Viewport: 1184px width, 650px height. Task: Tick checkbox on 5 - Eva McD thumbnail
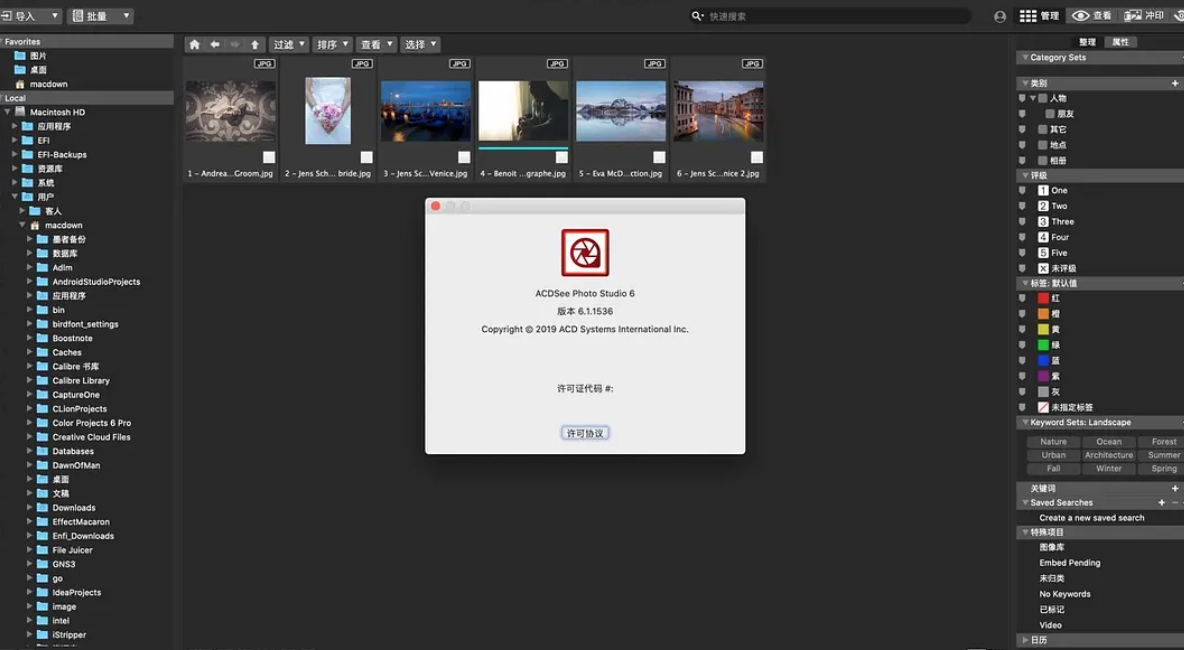pyautogui.click(x=659, y=157)
